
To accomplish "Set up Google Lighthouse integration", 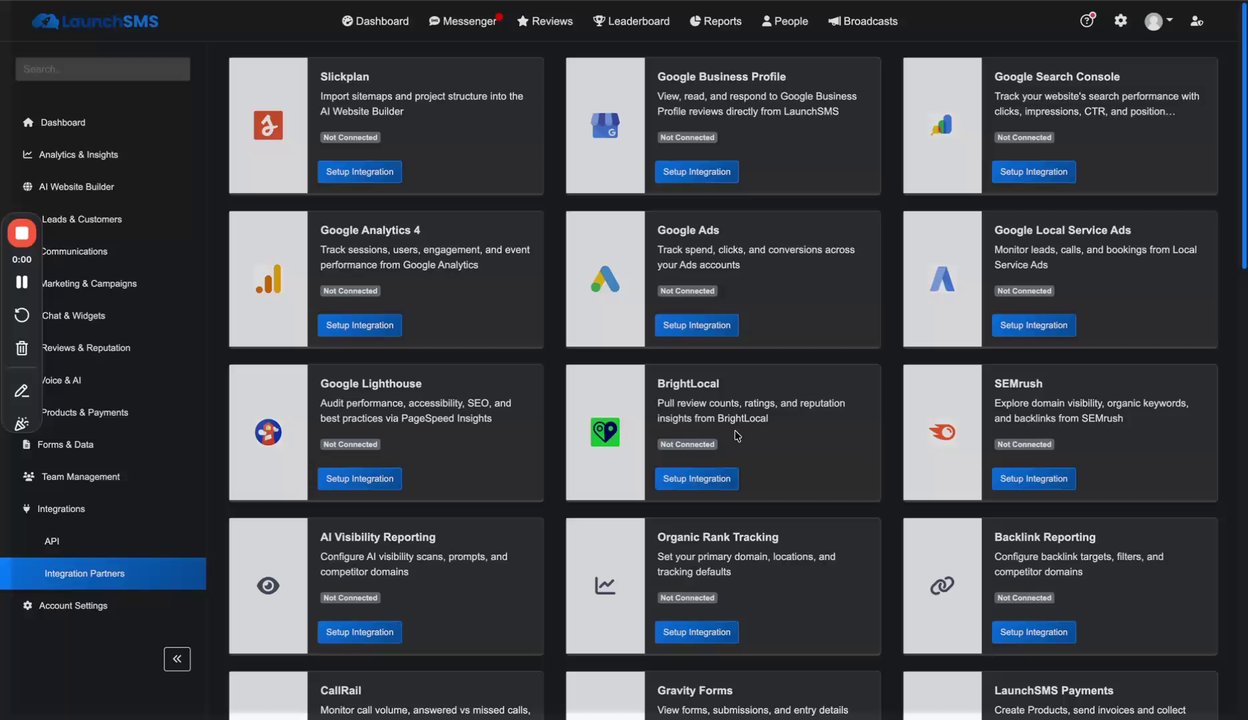I will (360, 479).
